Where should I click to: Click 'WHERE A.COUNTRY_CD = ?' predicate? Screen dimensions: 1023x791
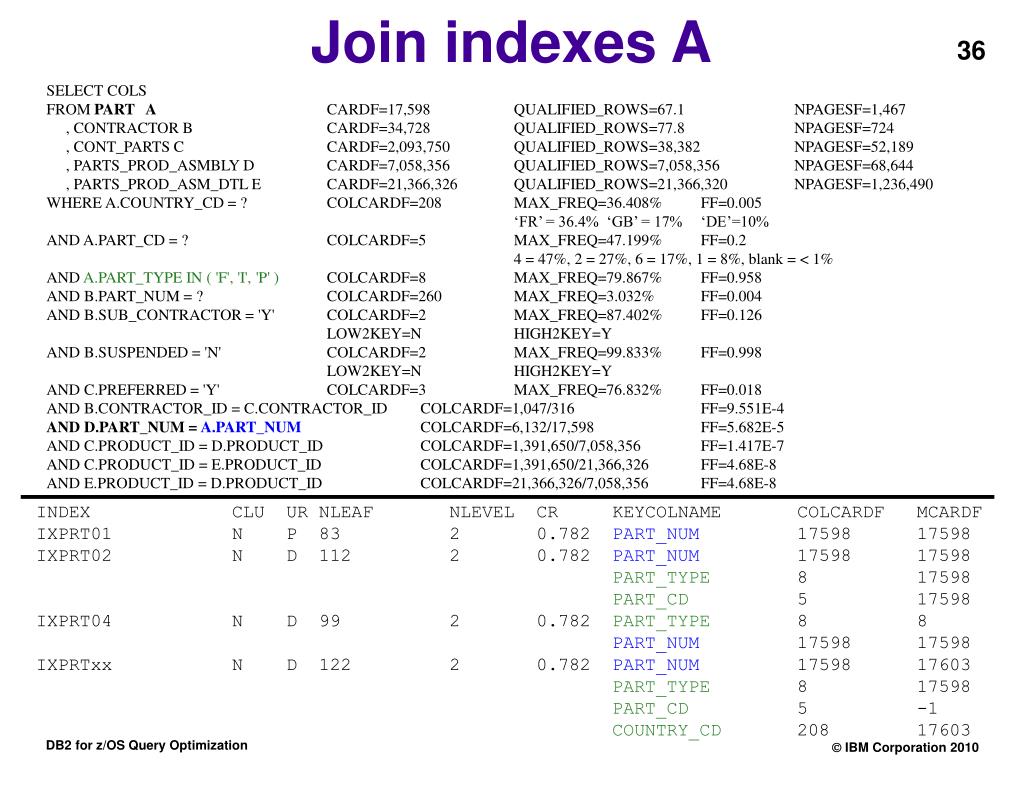pos(147,203)
